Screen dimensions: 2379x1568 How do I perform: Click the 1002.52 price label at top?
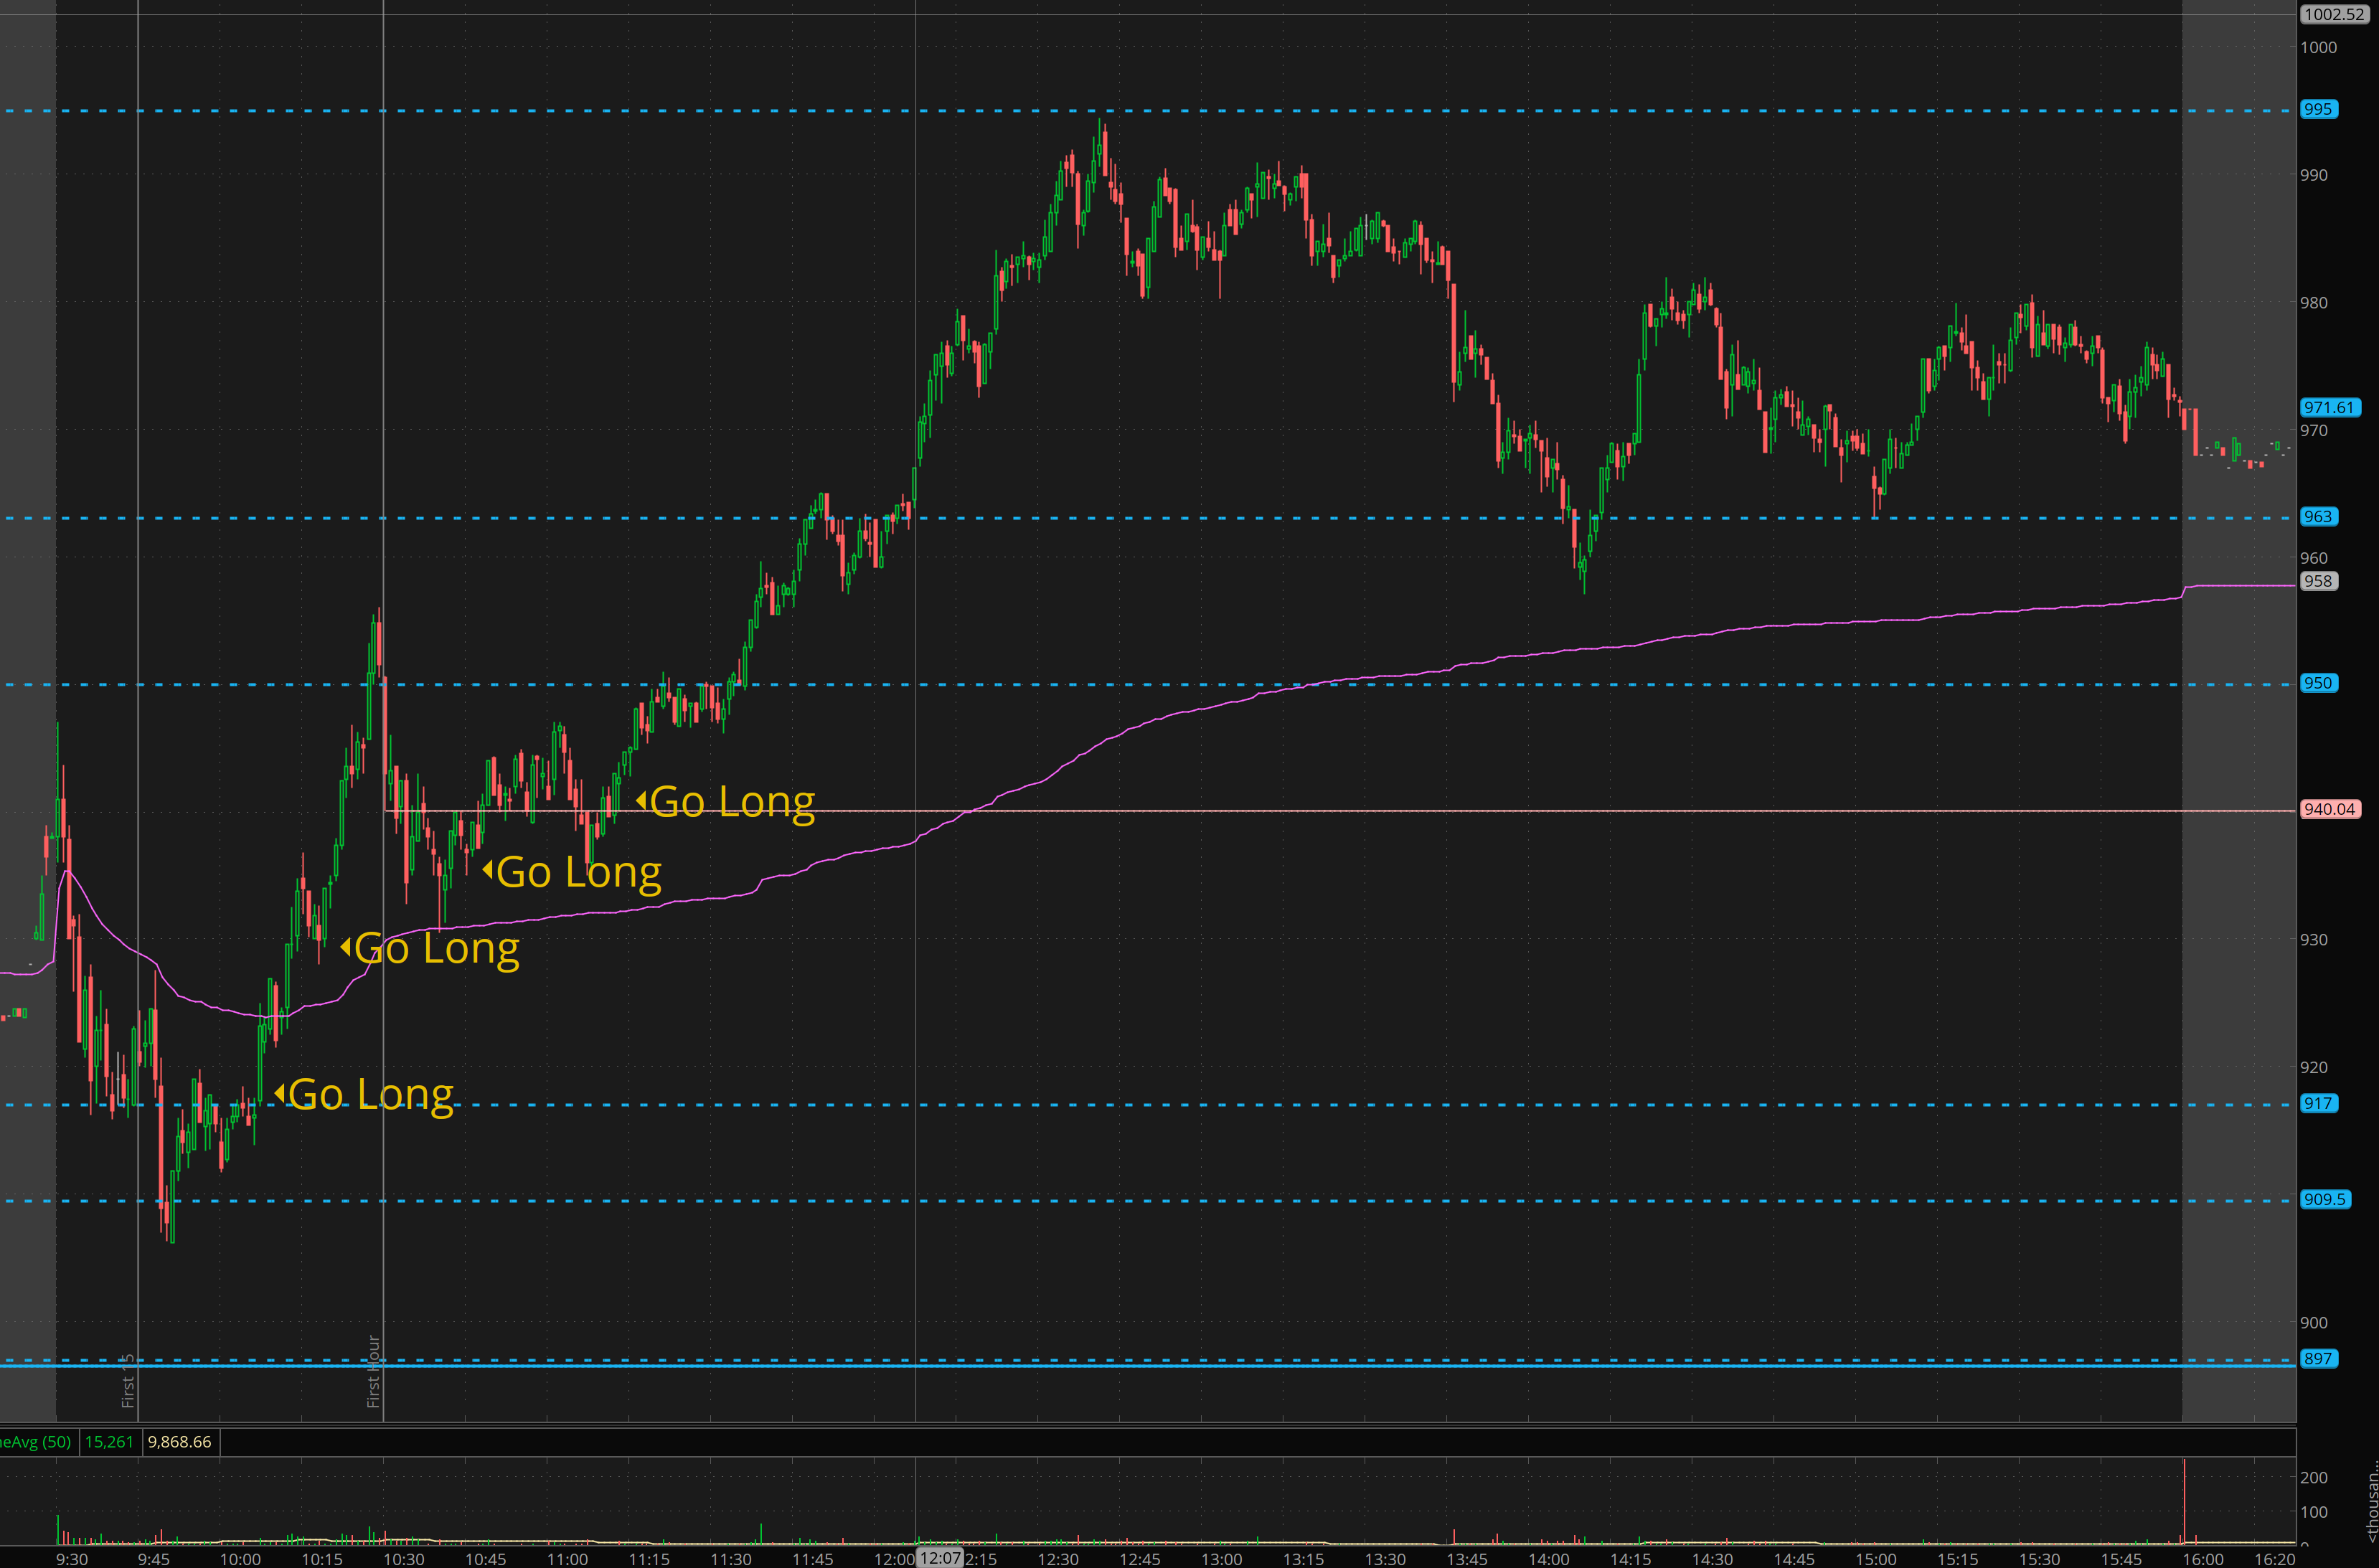[2335, 14]
